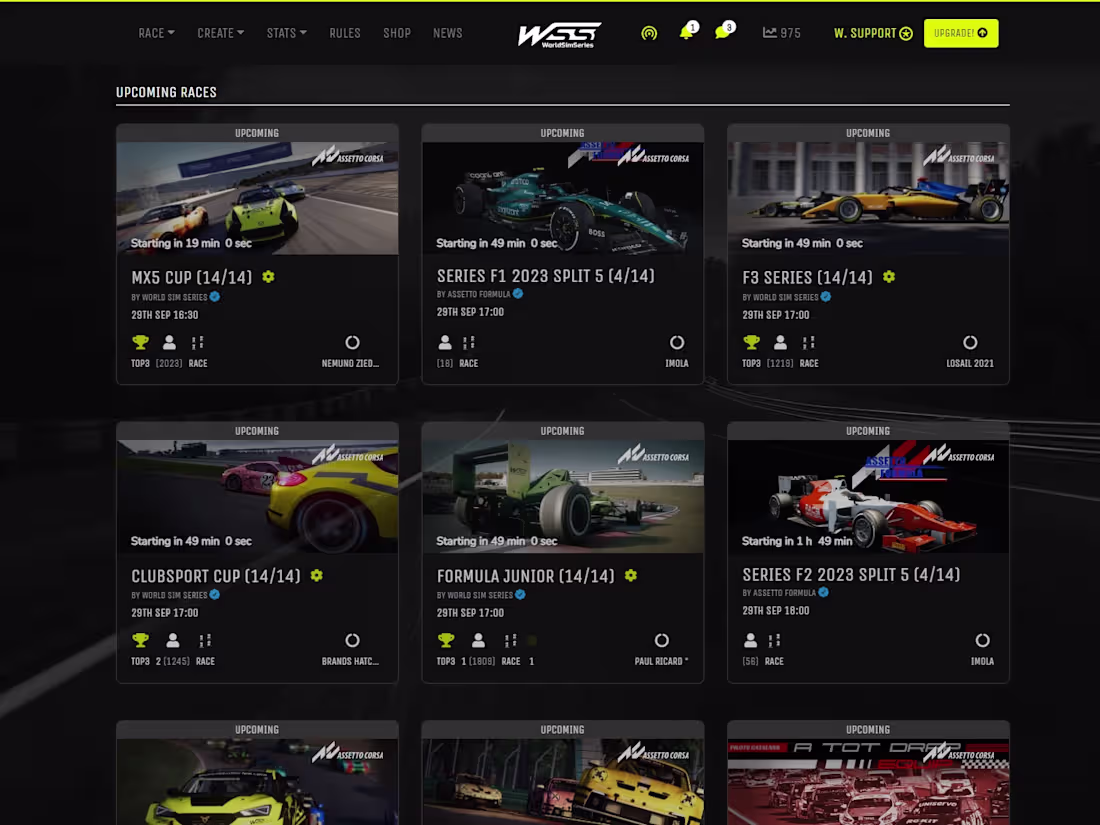1100x825 pixels.
Task: Open the Clubsport Cup race thumbnail
Action: 257,496
